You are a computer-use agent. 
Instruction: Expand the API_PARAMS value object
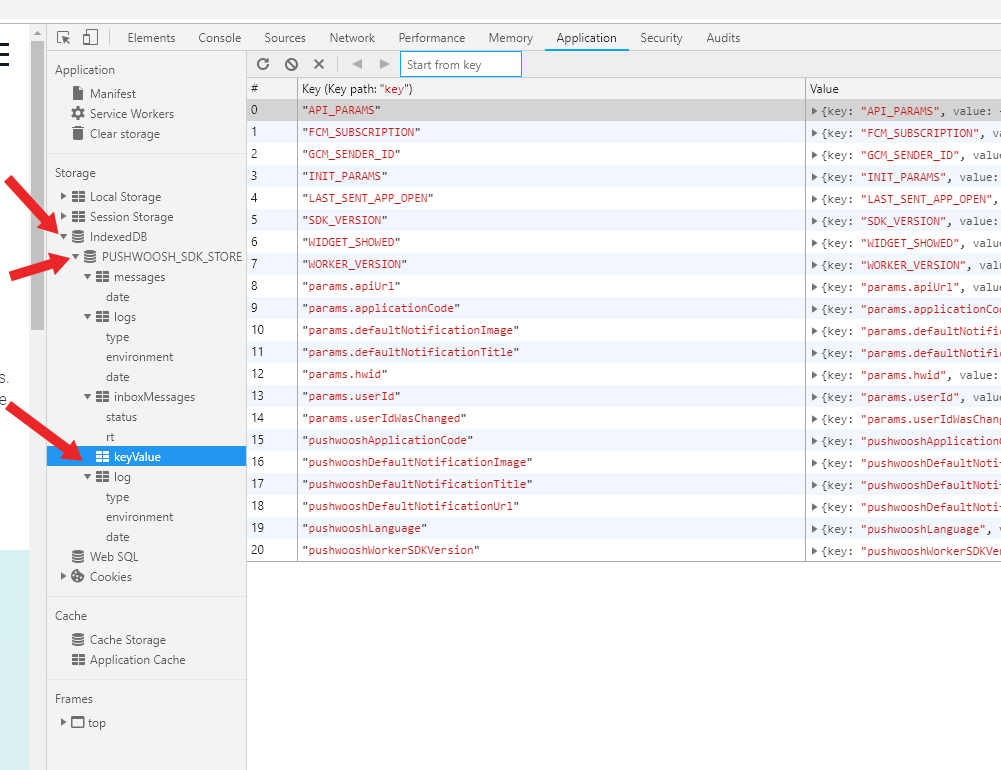click(x=815, y=110)
